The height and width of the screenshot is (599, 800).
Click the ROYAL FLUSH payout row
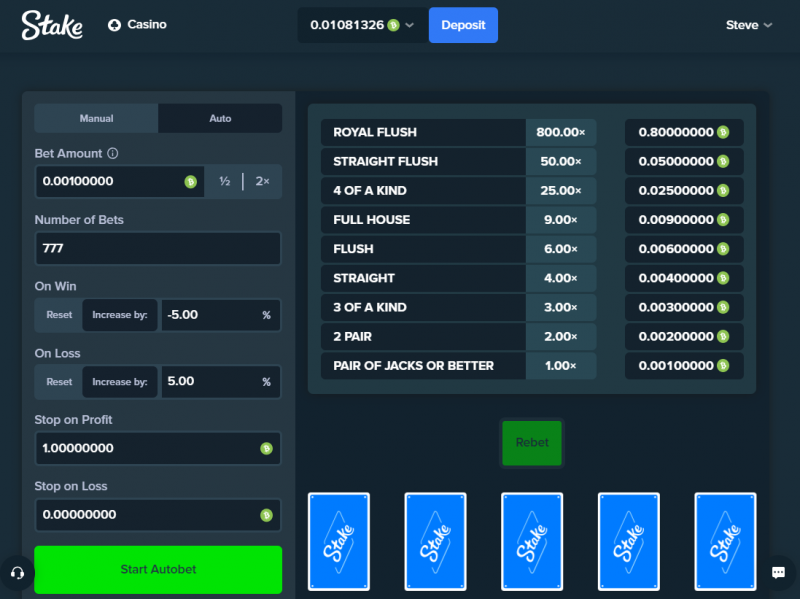[532, 133]
